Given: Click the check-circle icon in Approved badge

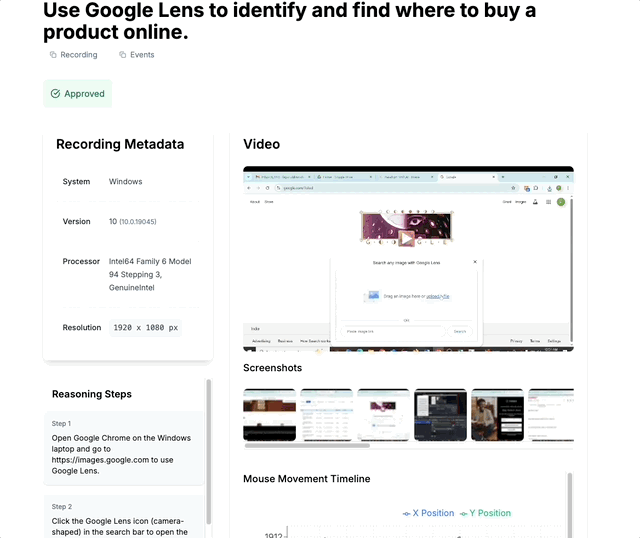Looking at the screenshot, I should point(56,93).
